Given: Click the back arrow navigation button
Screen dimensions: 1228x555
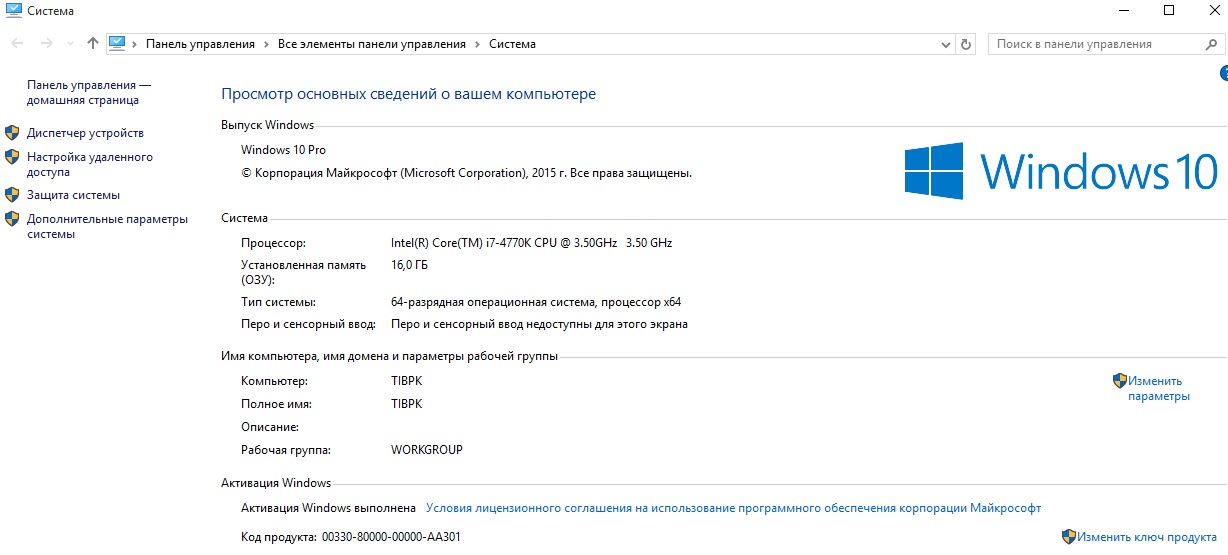Looking at the screenshot, I should 18,44.
